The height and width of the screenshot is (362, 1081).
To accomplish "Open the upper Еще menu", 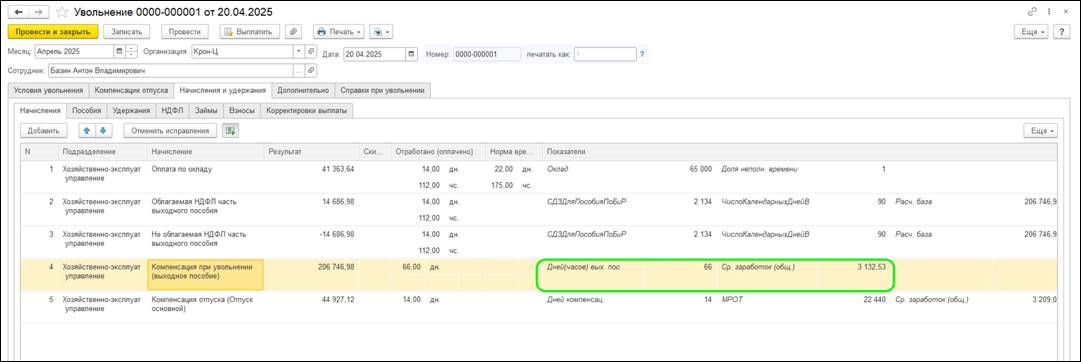I will [1031, 32].
